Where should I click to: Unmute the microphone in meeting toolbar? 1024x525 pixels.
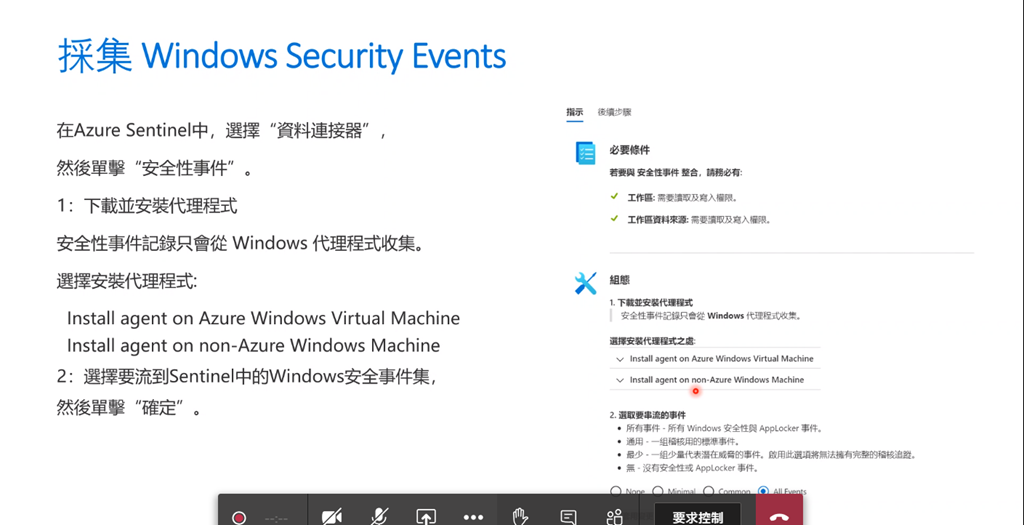tap(379, 517)
